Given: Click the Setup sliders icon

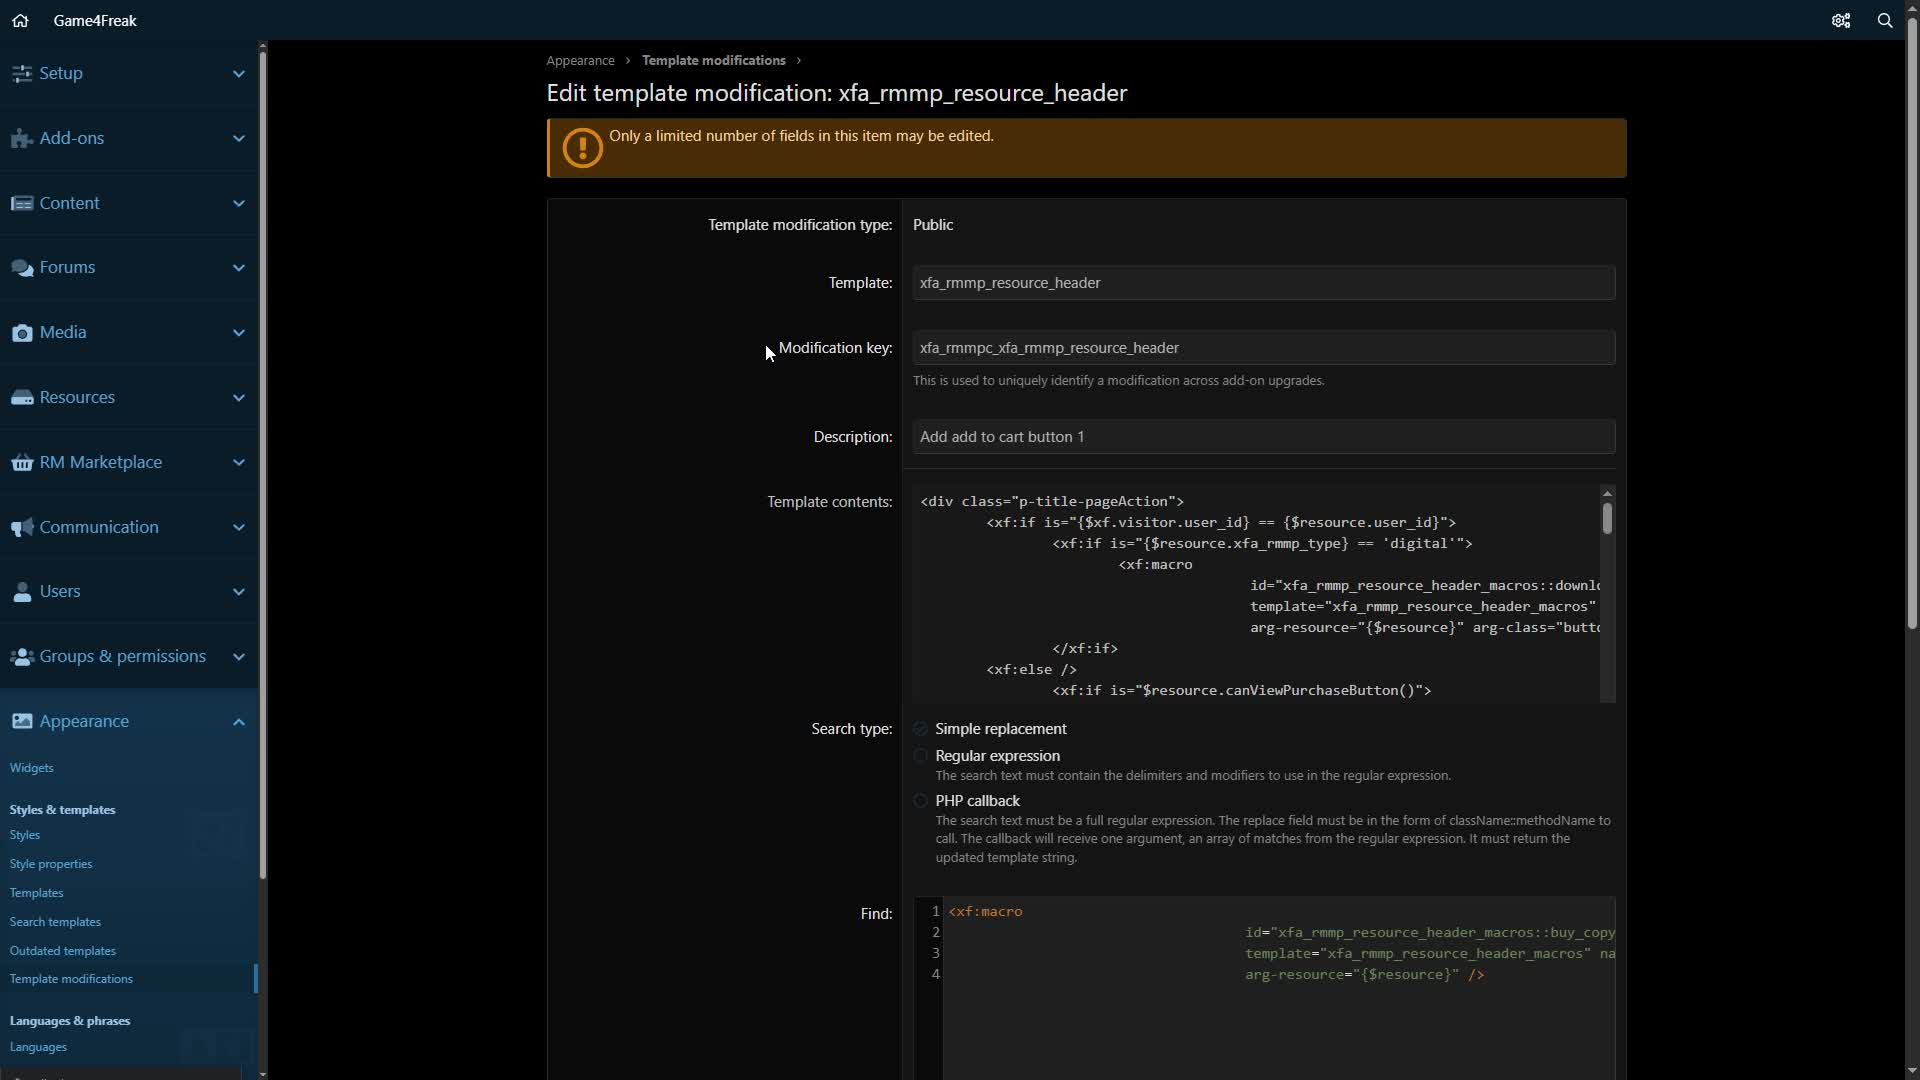Looking at the screenshot, I should click(22, 73).
